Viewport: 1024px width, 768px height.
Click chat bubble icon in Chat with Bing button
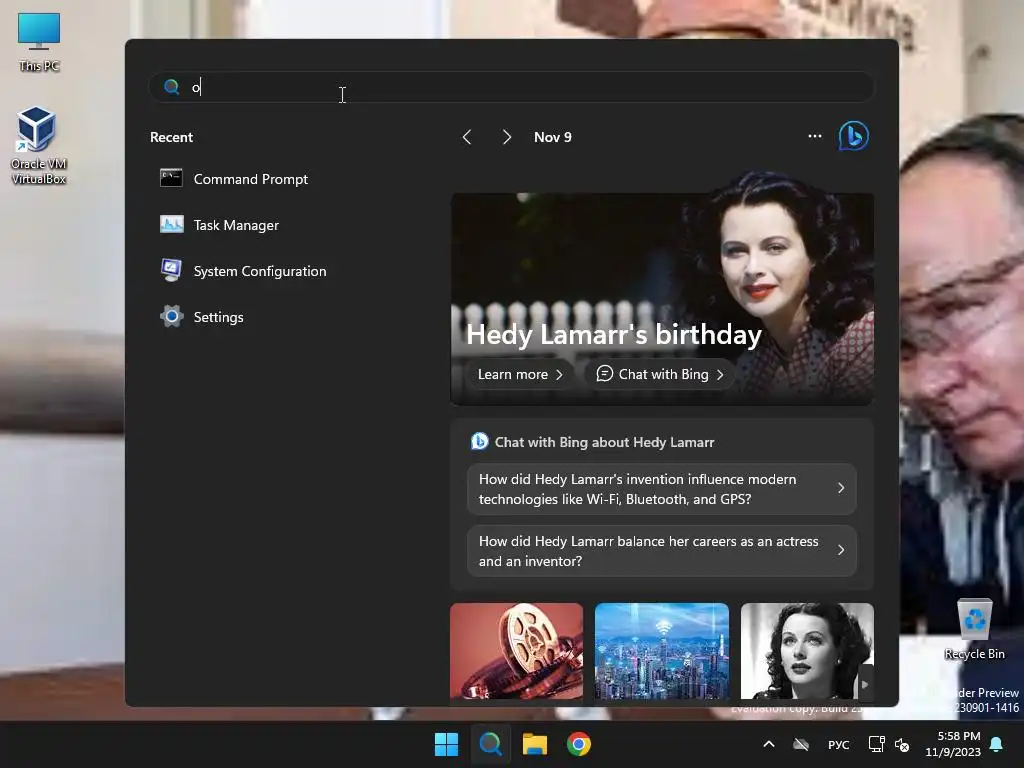(x=605, y=374)
